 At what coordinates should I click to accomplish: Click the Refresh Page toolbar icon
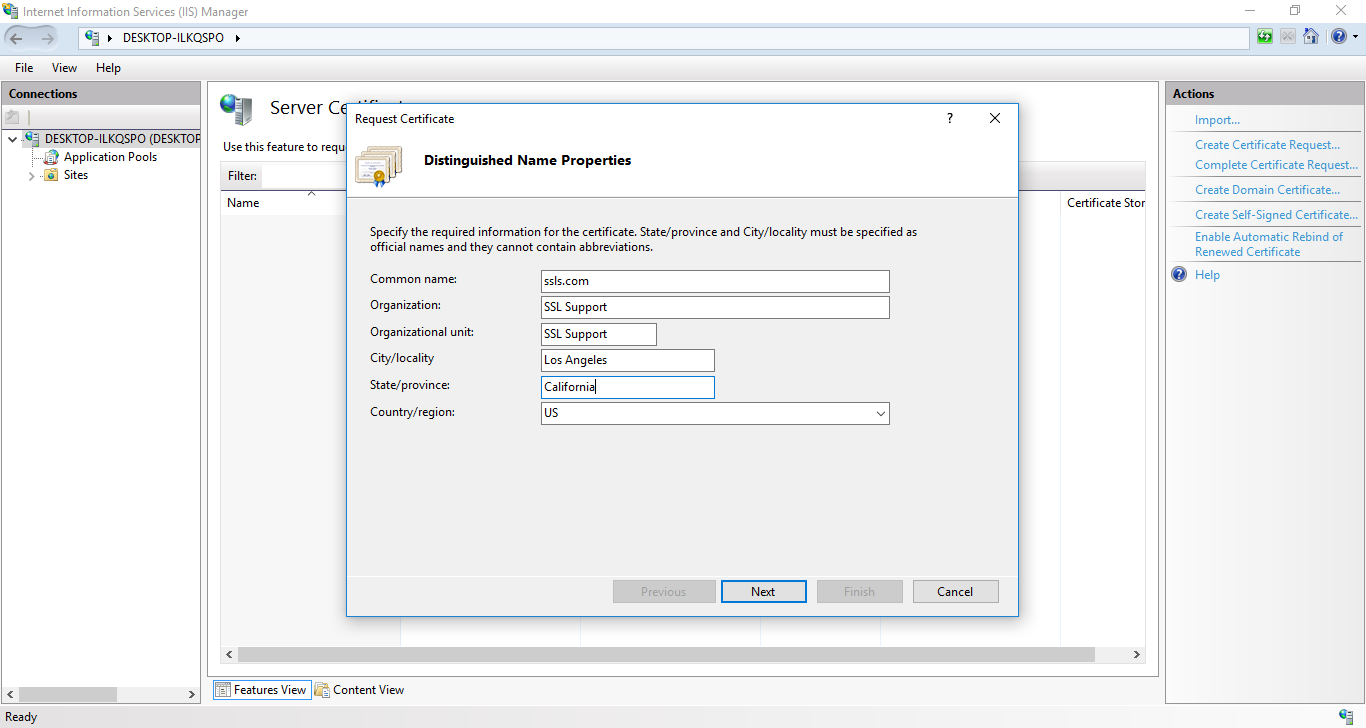tap(1265, 37)
